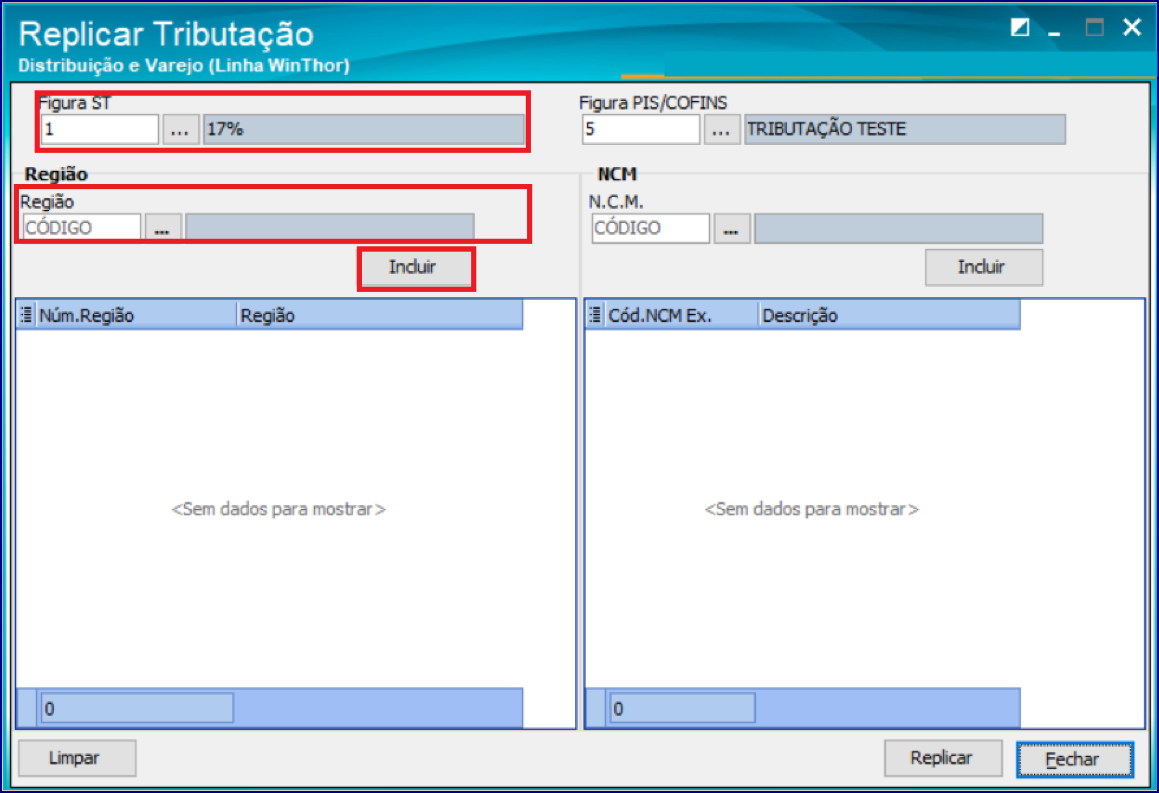Maximize the Replicar Tributação window

click(1095, 28)
